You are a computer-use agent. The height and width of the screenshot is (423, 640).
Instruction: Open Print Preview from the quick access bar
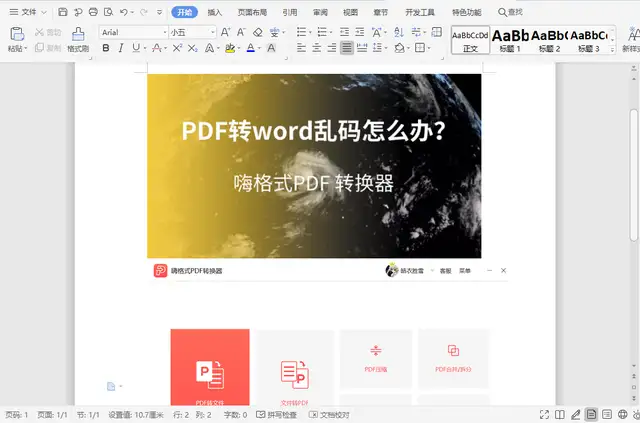[108, 12]
